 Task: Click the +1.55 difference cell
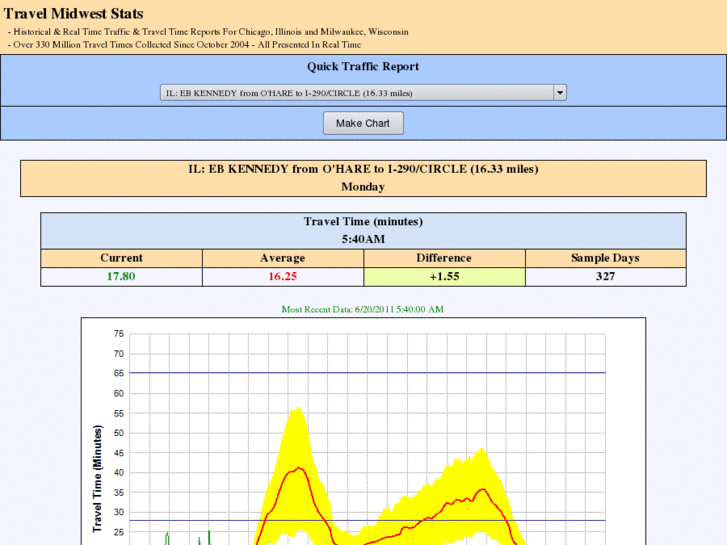444,276
